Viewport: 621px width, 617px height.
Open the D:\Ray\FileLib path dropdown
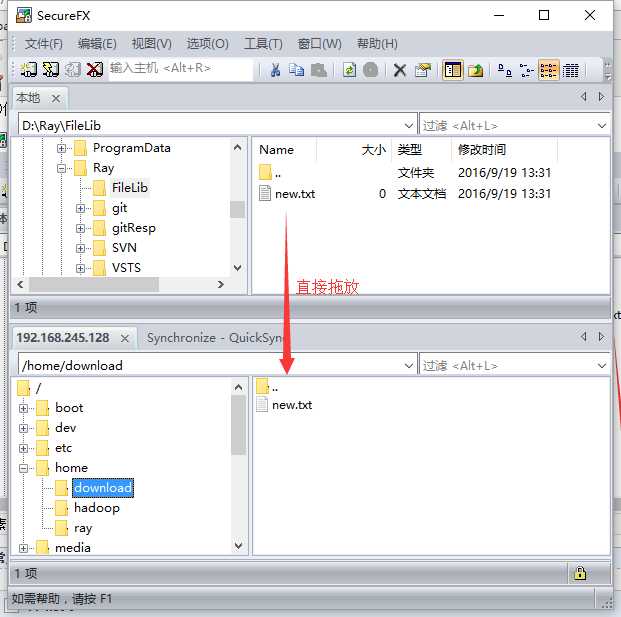(409, 126)
